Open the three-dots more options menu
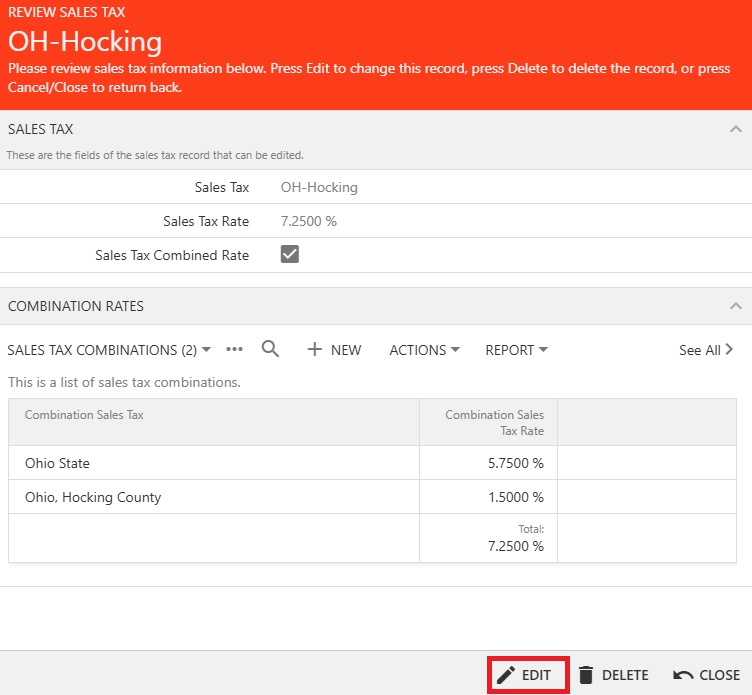Image resolution: width=752 pixels, height=695 pixels. point(234,350)
